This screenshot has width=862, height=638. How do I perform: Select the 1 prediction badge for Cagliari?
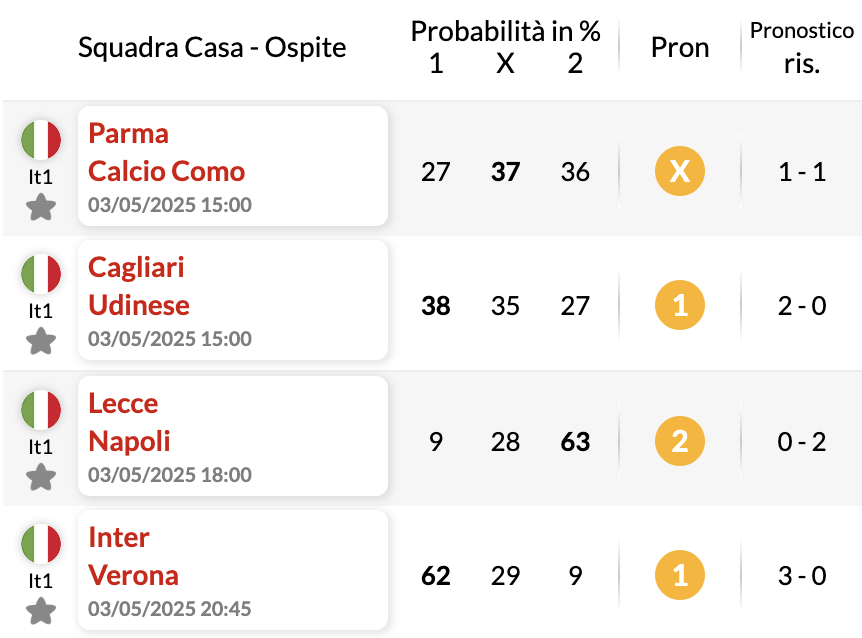click(679, 305)
